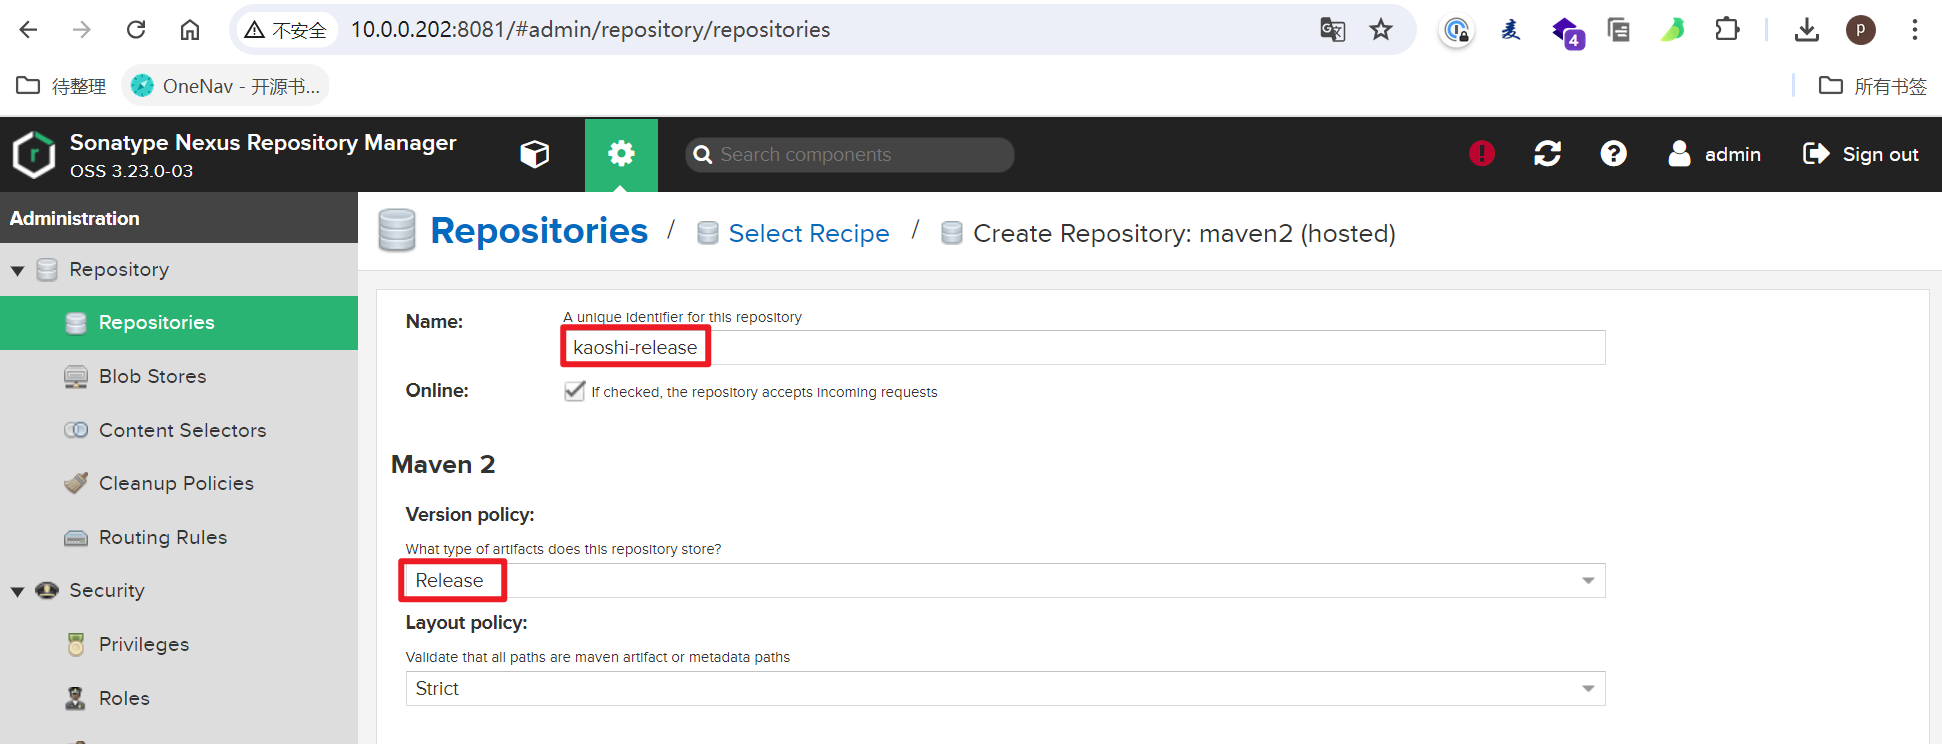Bookmark this page with the star

(x=1381, y=30)
